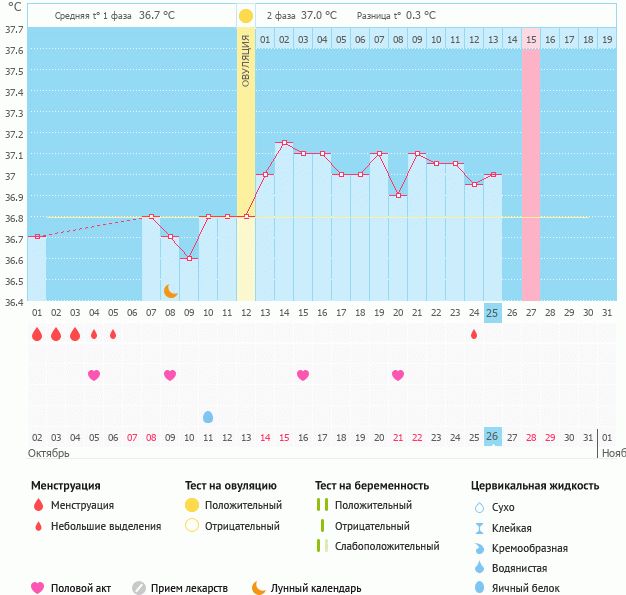Click the medication pill icon in legend

(x=139, y=588)
